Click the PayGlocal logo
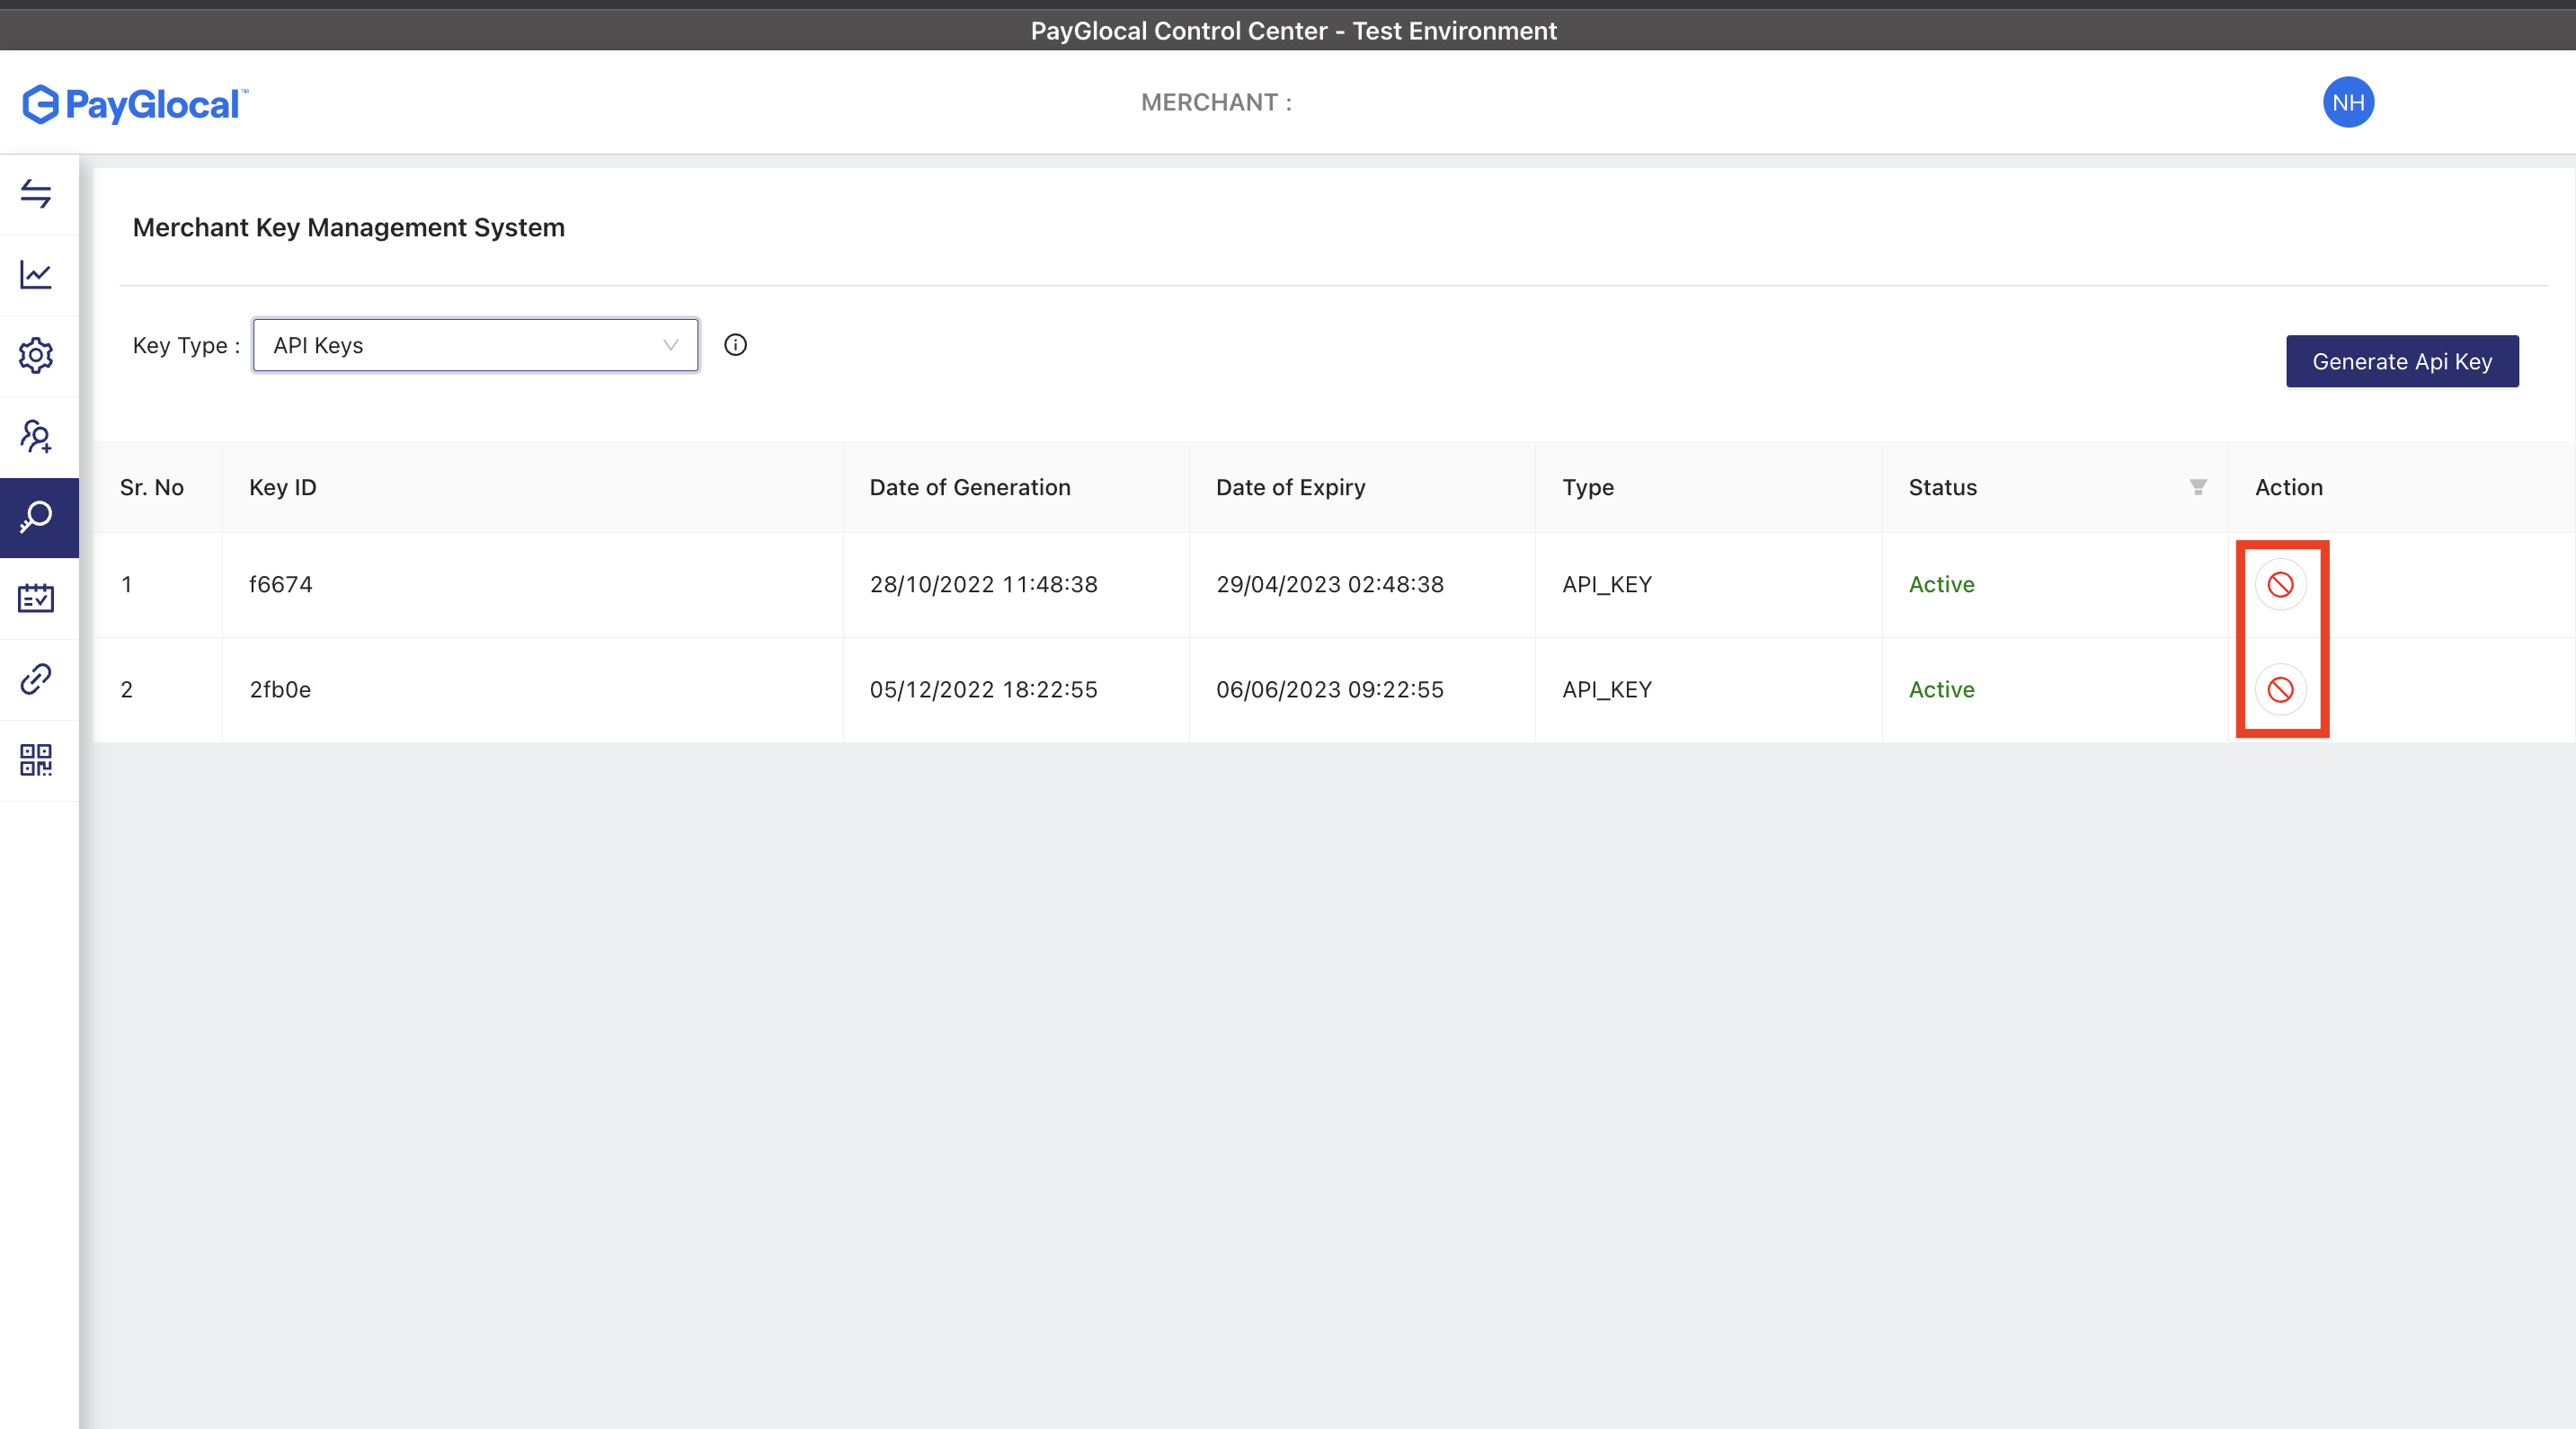The width and height of the screenshot is (2576, 1429). click(x=135, y=104)
